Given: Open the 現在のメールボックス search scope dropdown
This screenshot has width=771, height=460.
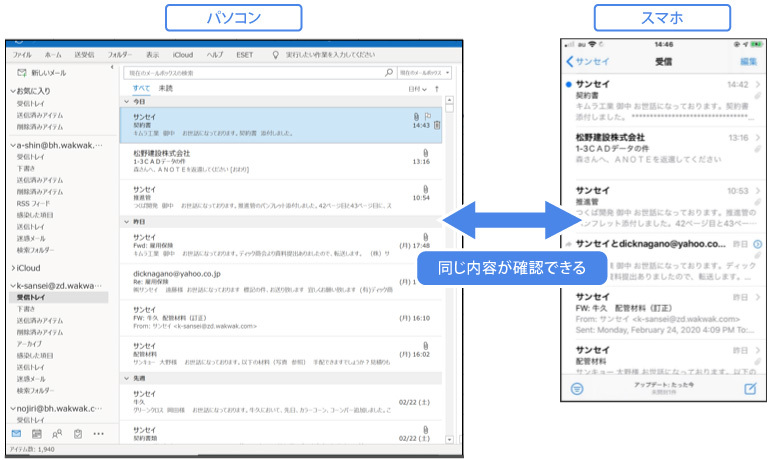Looking at the screenshot, I should (425, 73).
